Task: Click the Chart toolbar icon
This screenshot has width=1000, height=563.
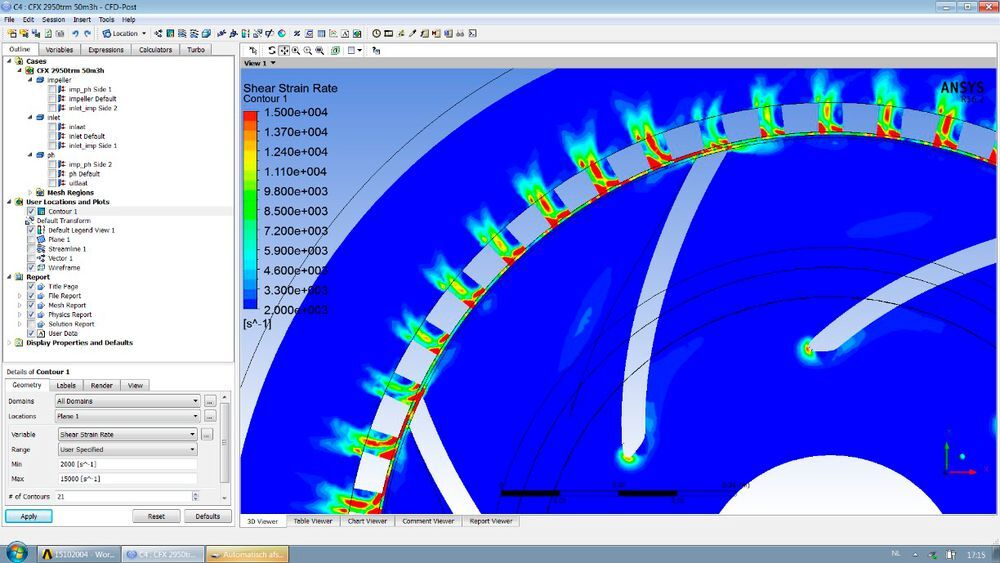Action: click(333, 33)
